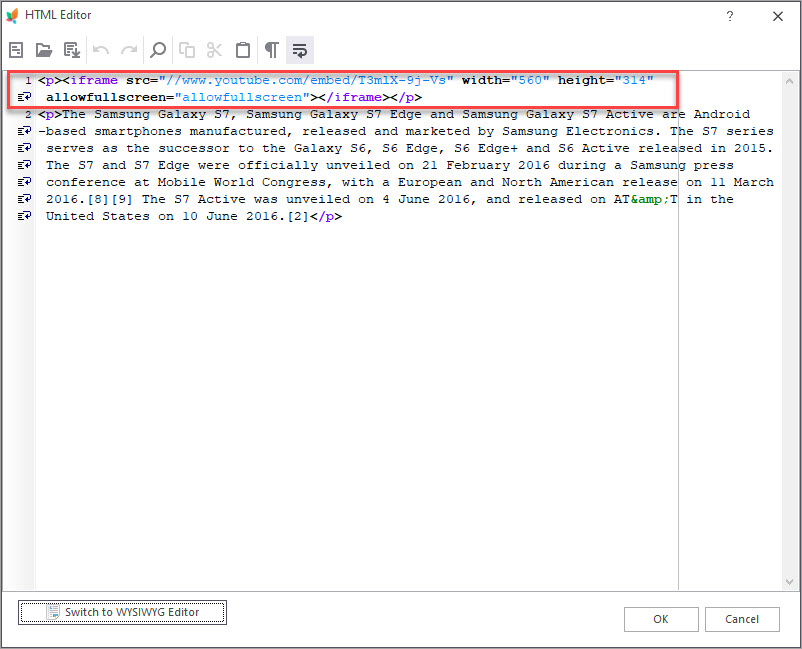Viewport: 802px width, 649px height.
Task: Dismiss dialog with Cancel button
Action: coord(742,619)
